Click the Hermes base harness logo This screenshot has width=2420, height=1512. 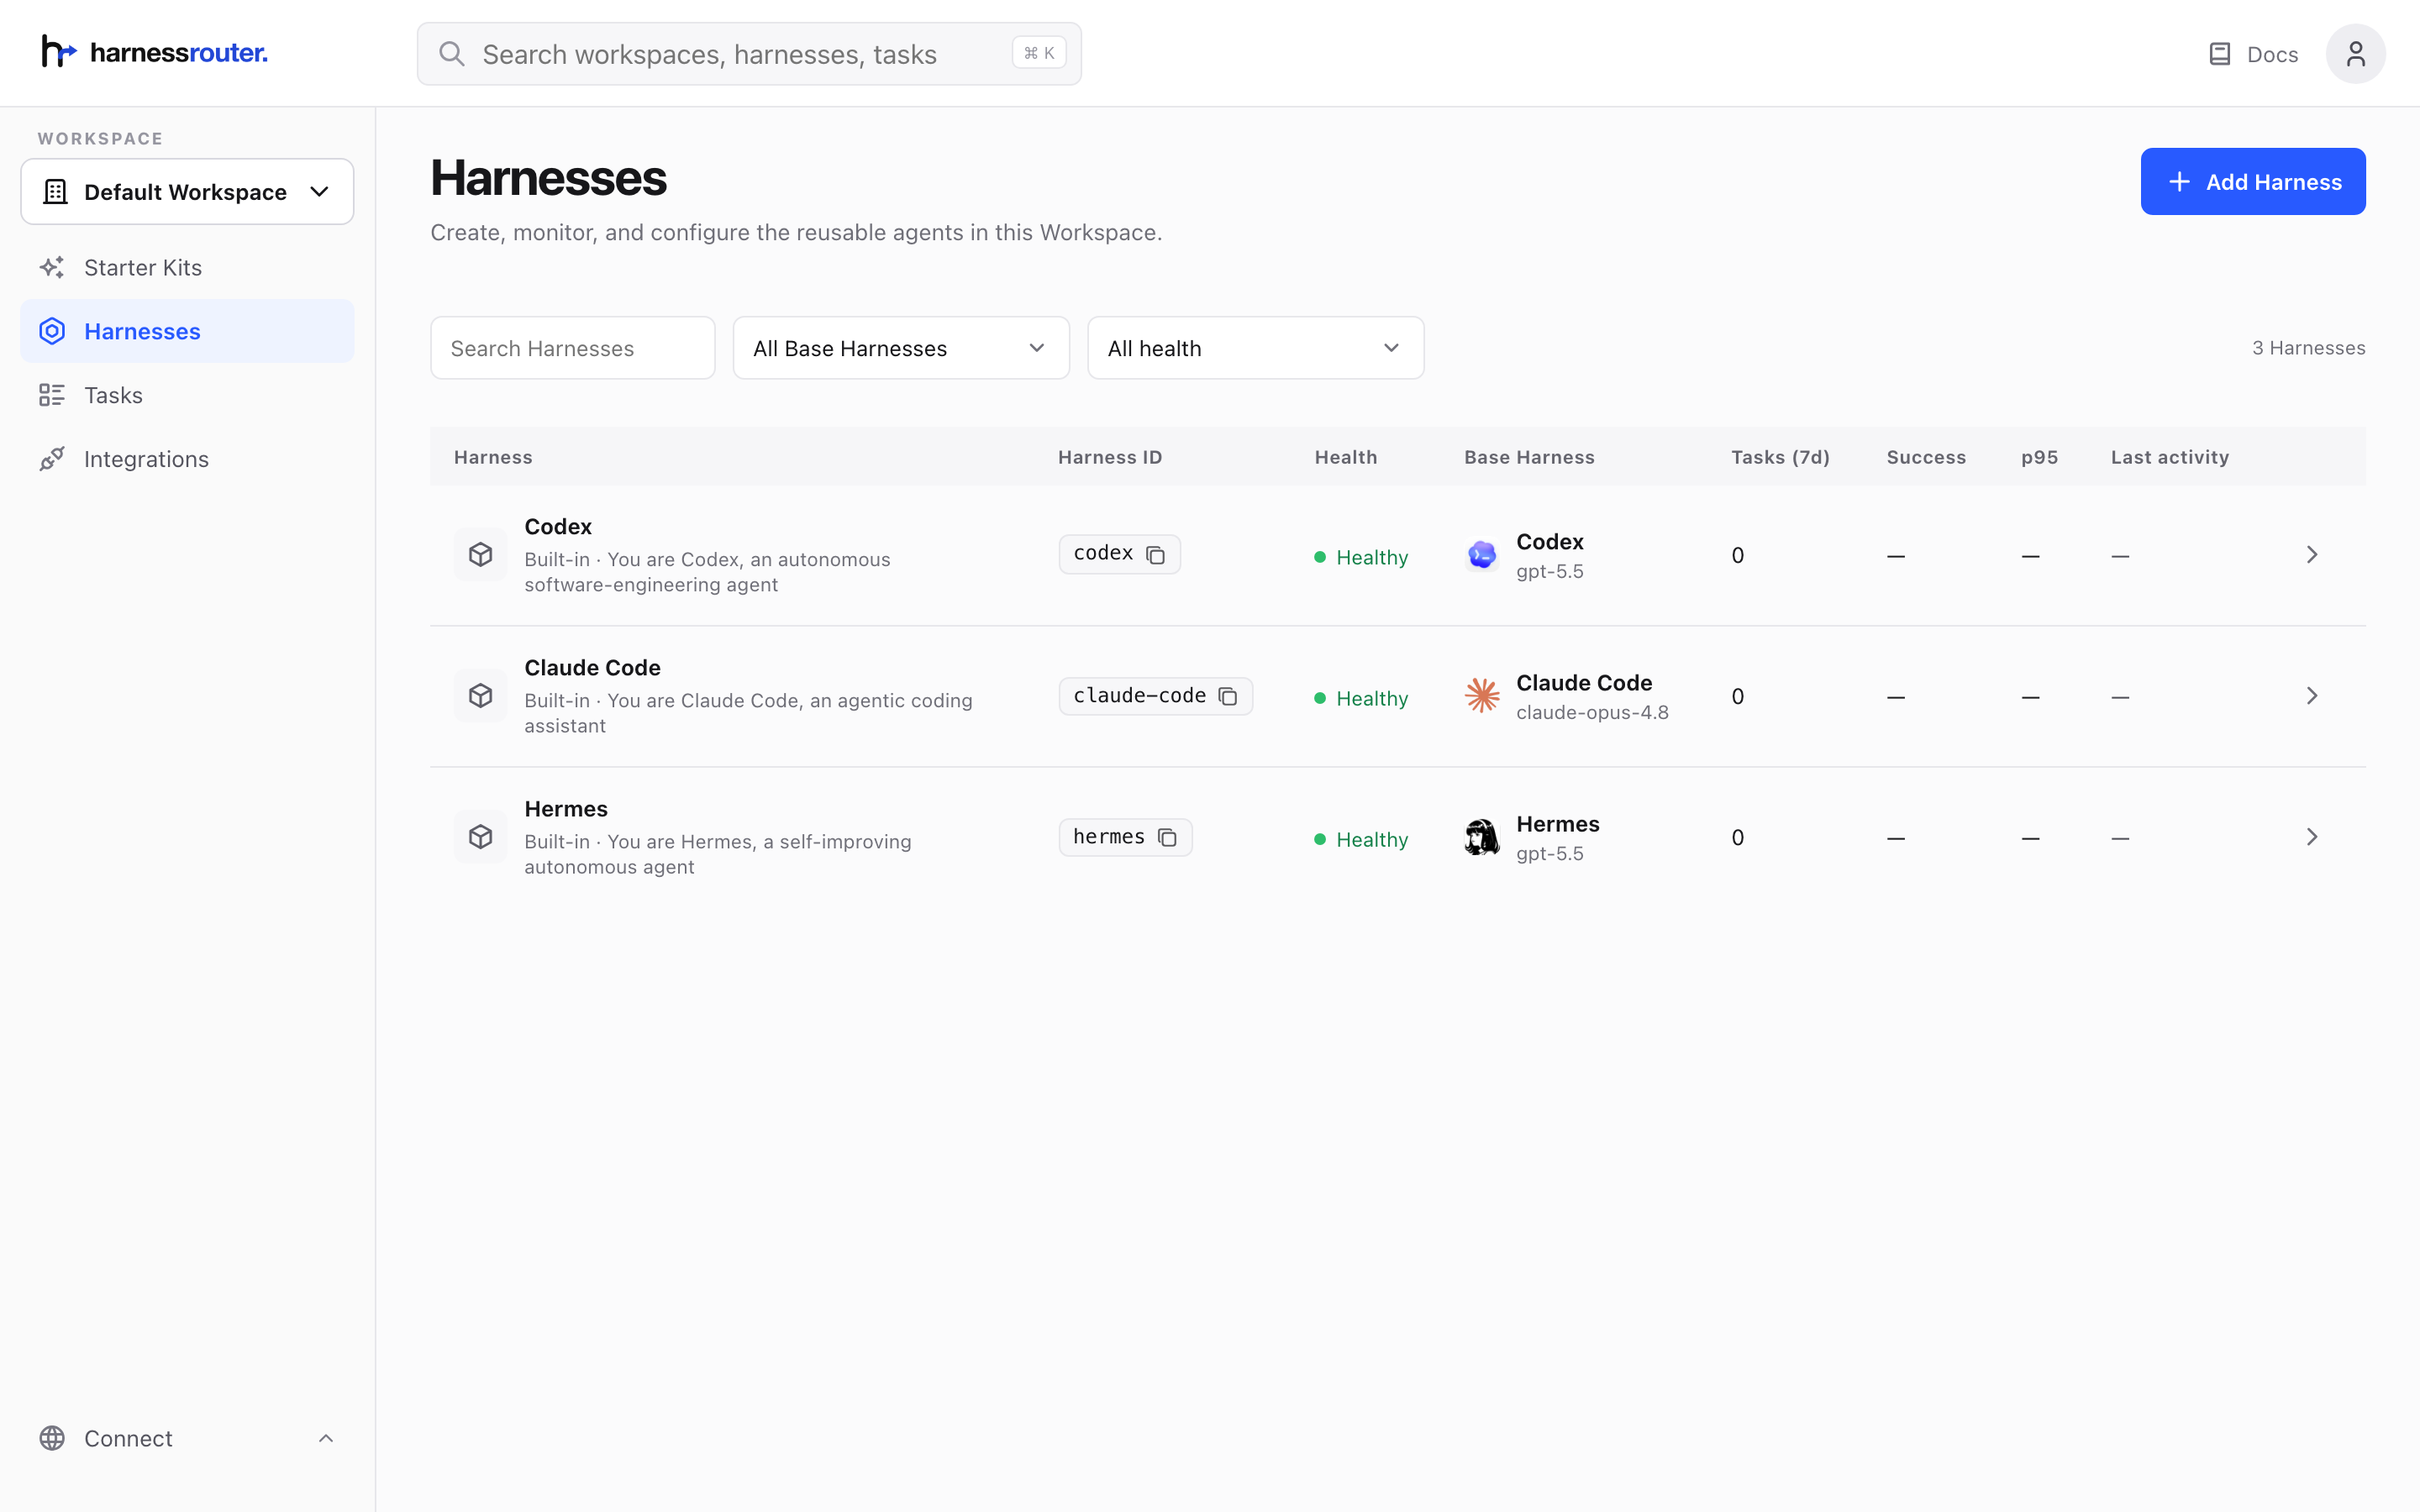click(1482, 837)
